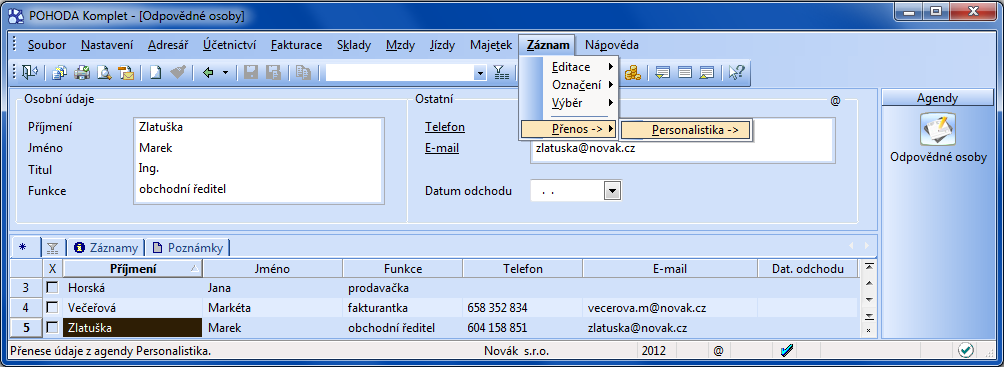This screenshot has width=1004, height=367.
Task: Tick the checkbox for Zlatuška row
Action: tap(53, 328)
